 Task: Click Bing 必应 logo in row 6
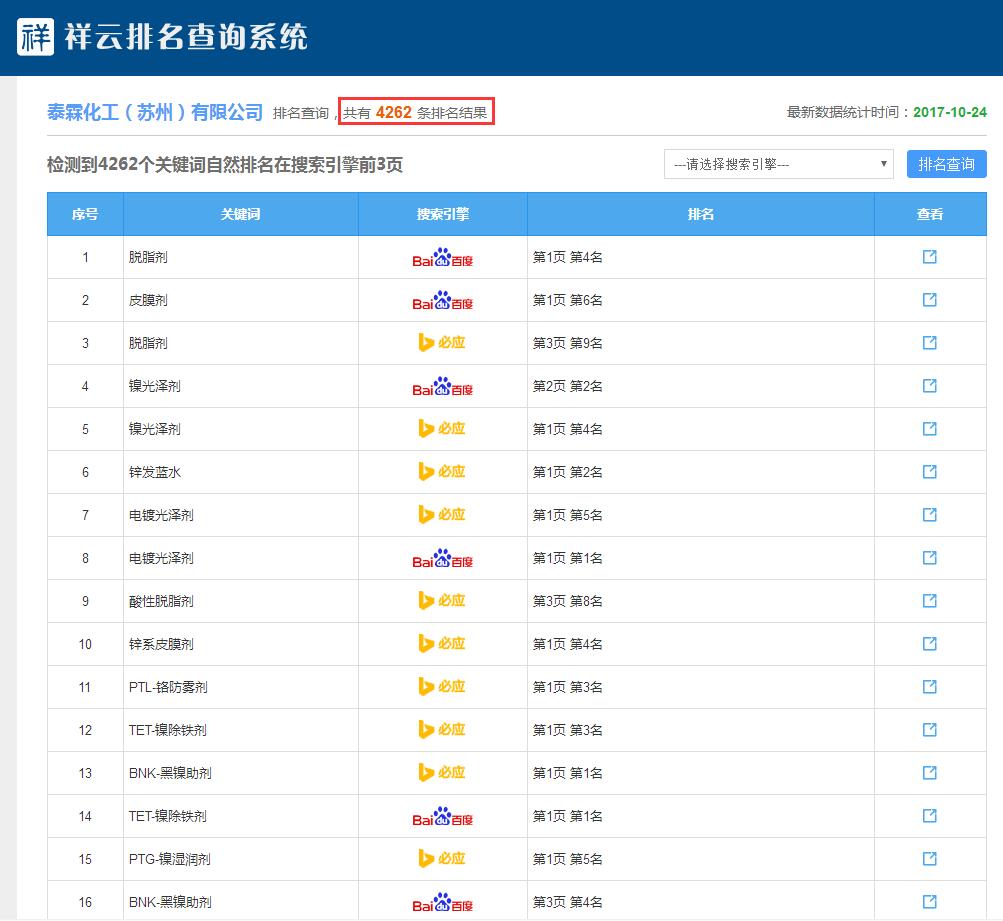[x=442, y=471]
